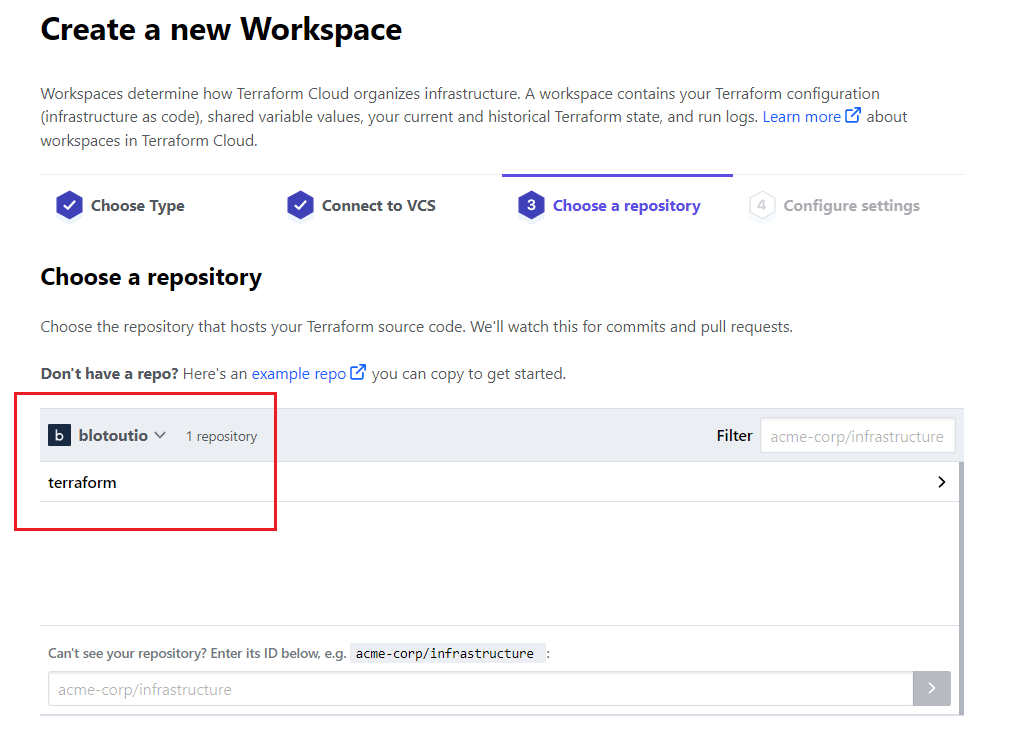Image resolution: width=1023 pixels, height=756 pixels.
Task: Click the chevron next to blotoutio
Action: pyautogui.click(x=160, y=435)
